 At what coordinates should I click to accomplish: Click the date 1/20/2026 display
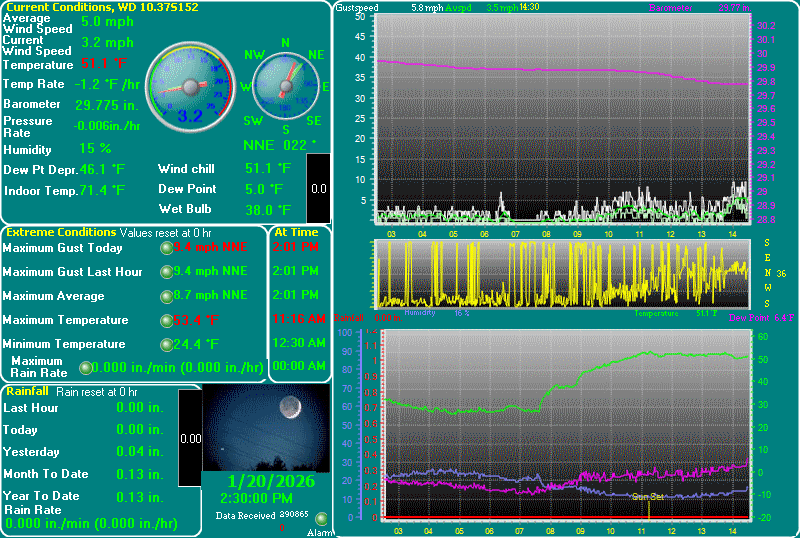point(265,481)
